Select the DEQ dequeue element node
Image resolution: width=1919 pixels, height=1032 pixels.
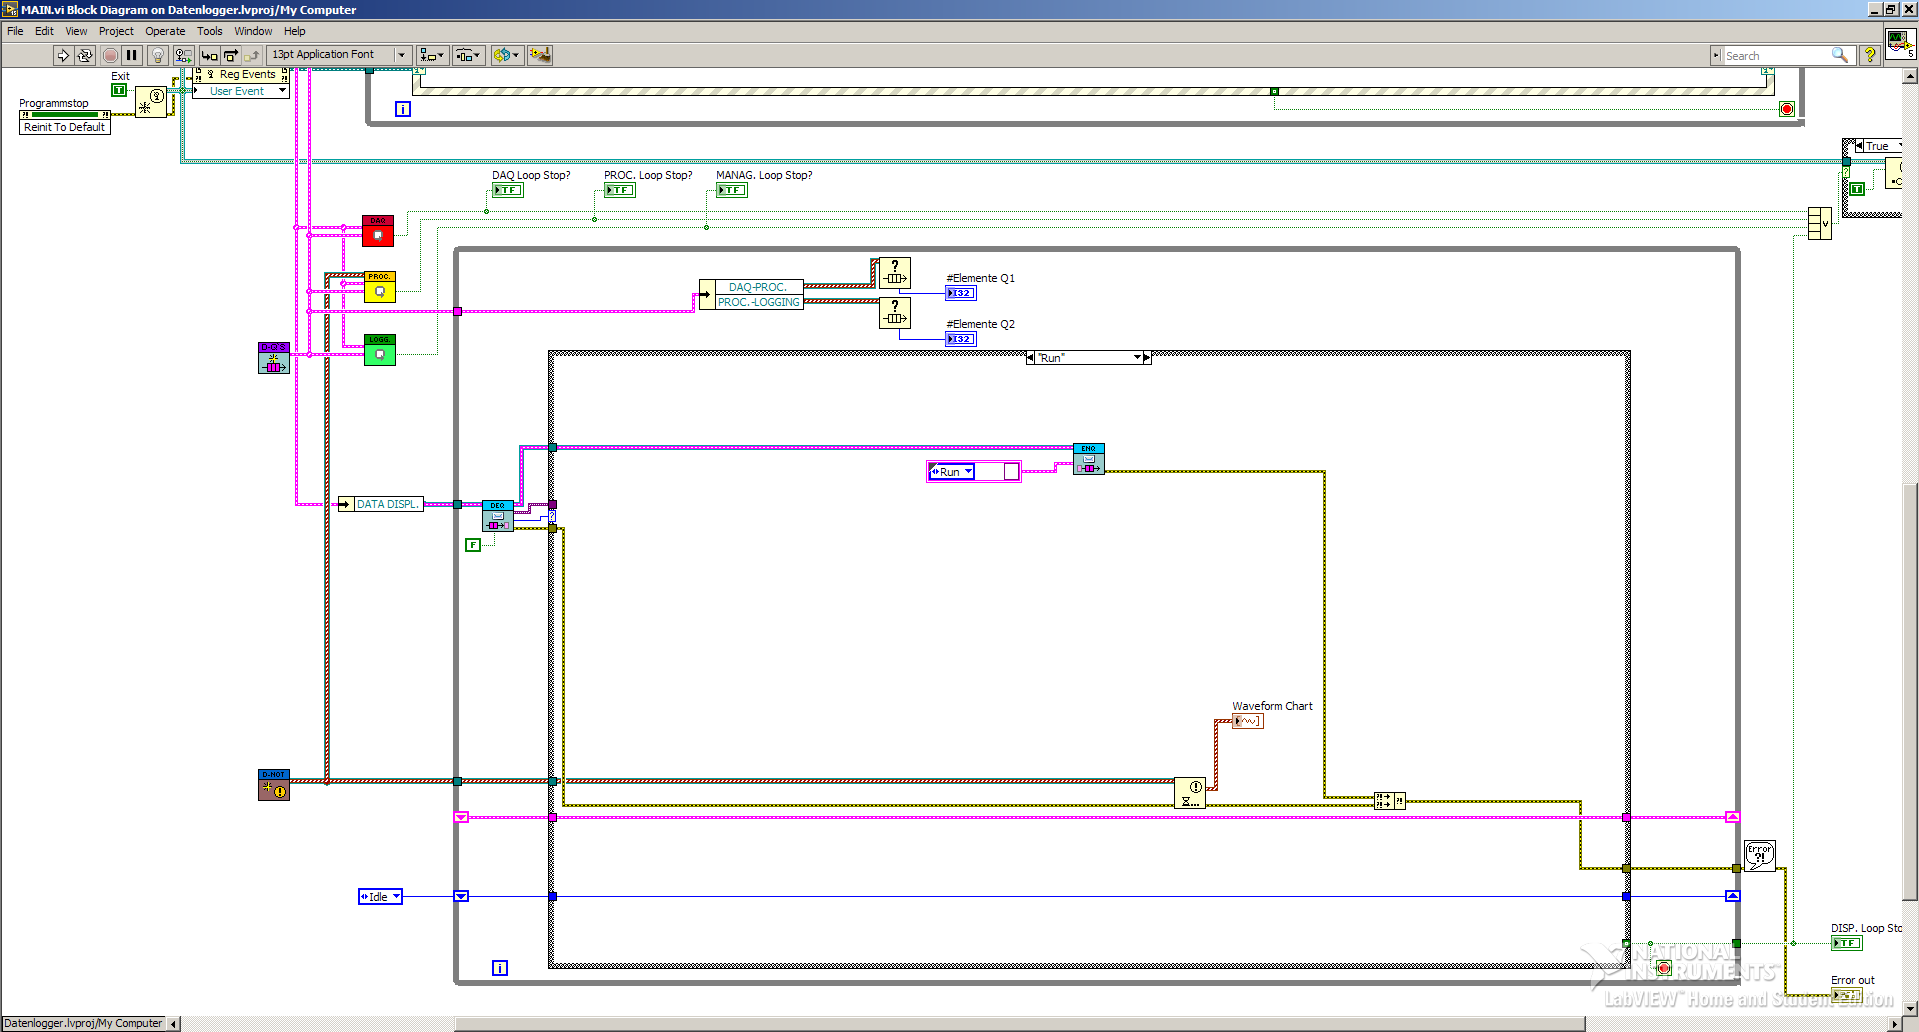[498, 516]
